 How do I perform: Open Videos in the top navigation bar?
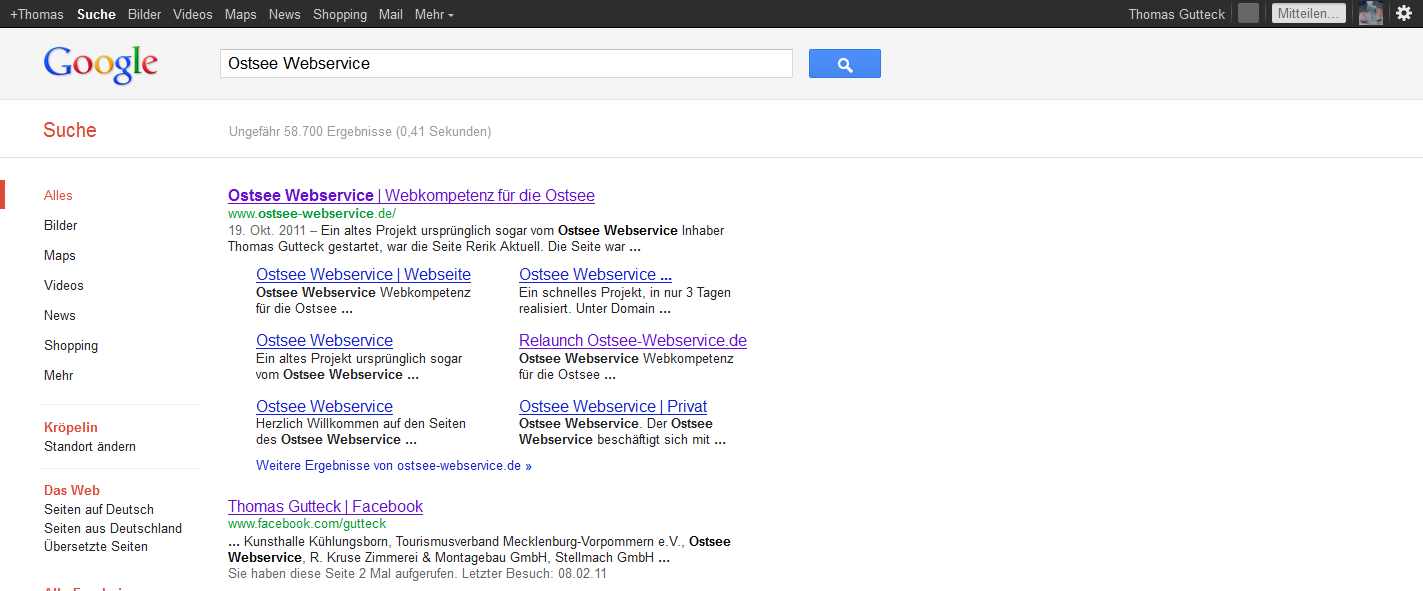(x=193, y=14)
